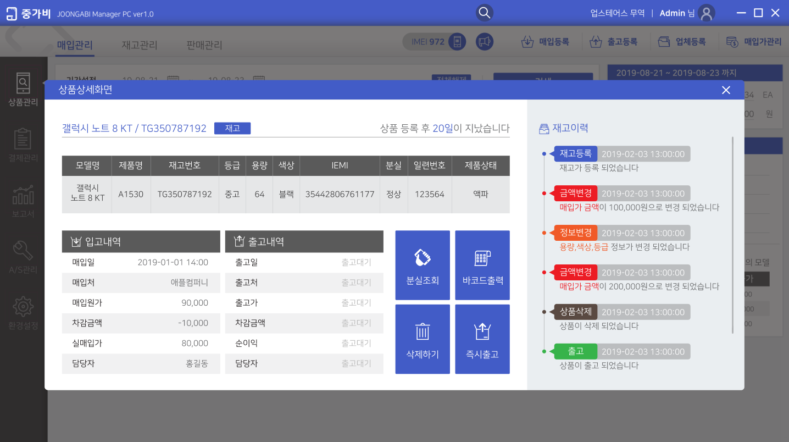Click the 삭제하기 trash can tile
789x442 pixels.
(422, 338)
